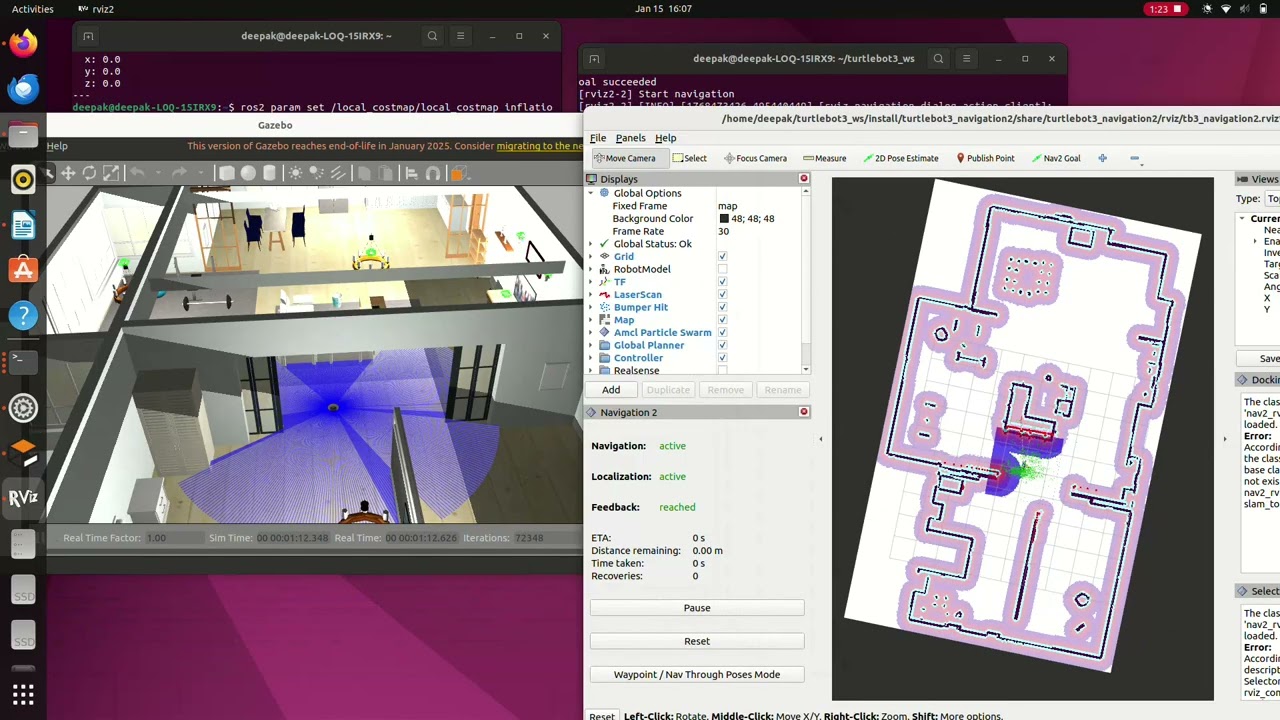Open the RViz Panels menu

(x=630, y=138)
